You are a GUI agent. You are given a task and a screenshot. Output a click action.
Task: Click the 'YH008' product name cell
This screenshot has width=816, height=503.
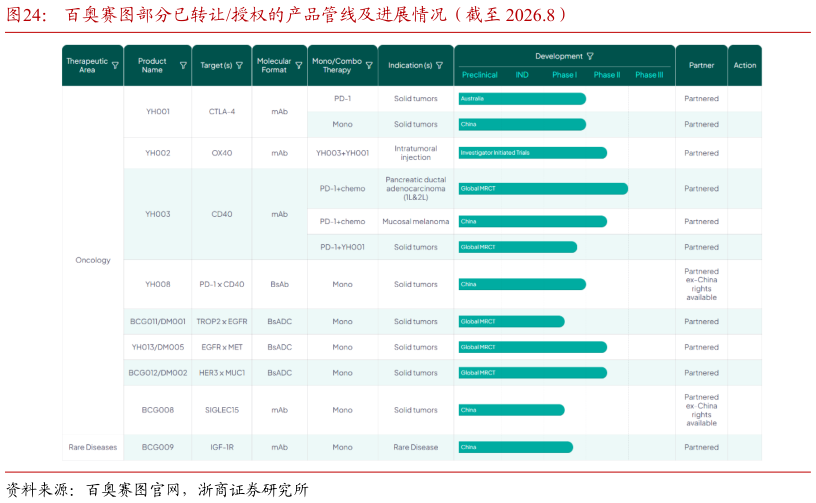coord(158,285)
